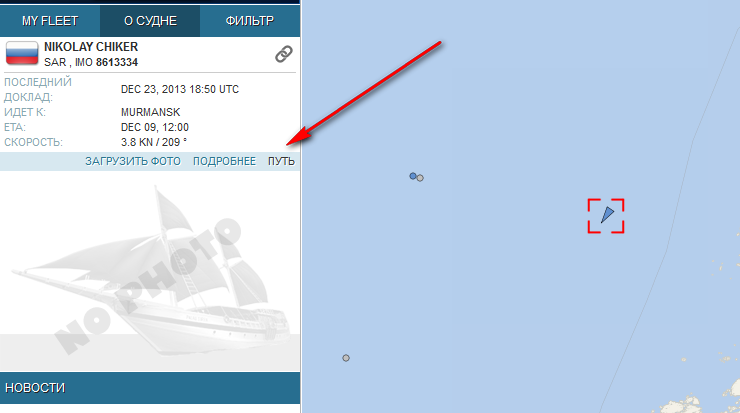Click the IMO number 8613334
This screenshot has height=413, width=740.
tap(117, 62)
